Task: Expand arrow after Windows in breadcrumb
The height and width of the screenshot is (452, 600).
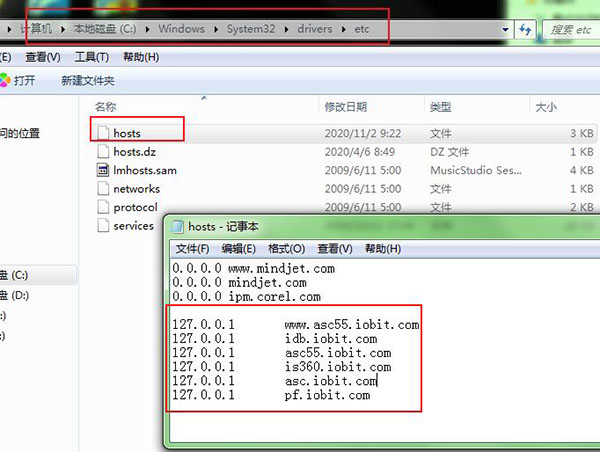Action: pyautogui.click(x=216, y=29)
